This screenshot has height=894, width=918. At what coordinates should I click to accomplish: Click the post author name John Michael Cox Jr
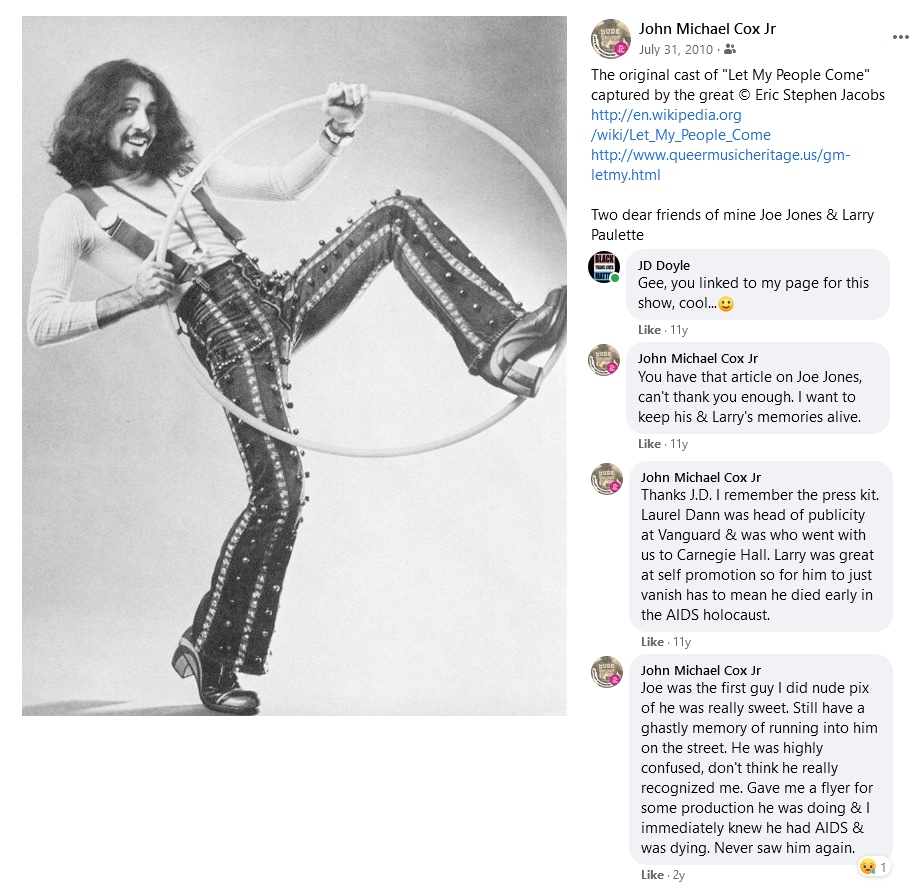click(x=707, y=29)
